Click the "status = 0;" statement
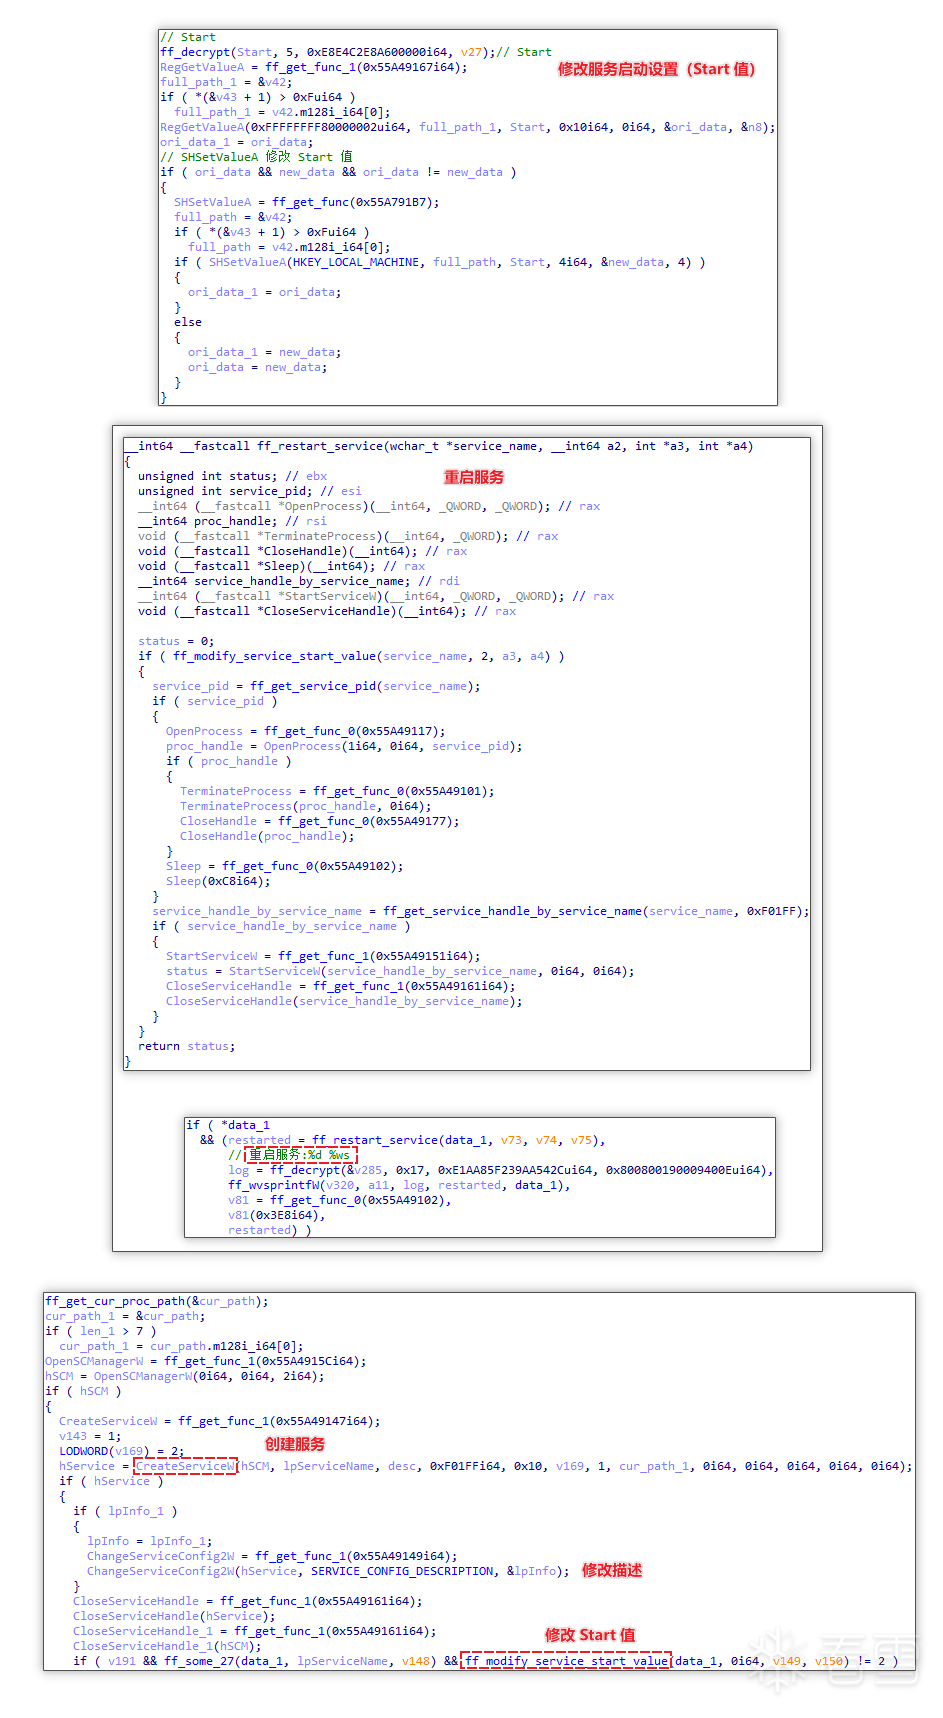Image resolution: width=943 pixels, height=1718 pixels. click(x=176, y=641)
